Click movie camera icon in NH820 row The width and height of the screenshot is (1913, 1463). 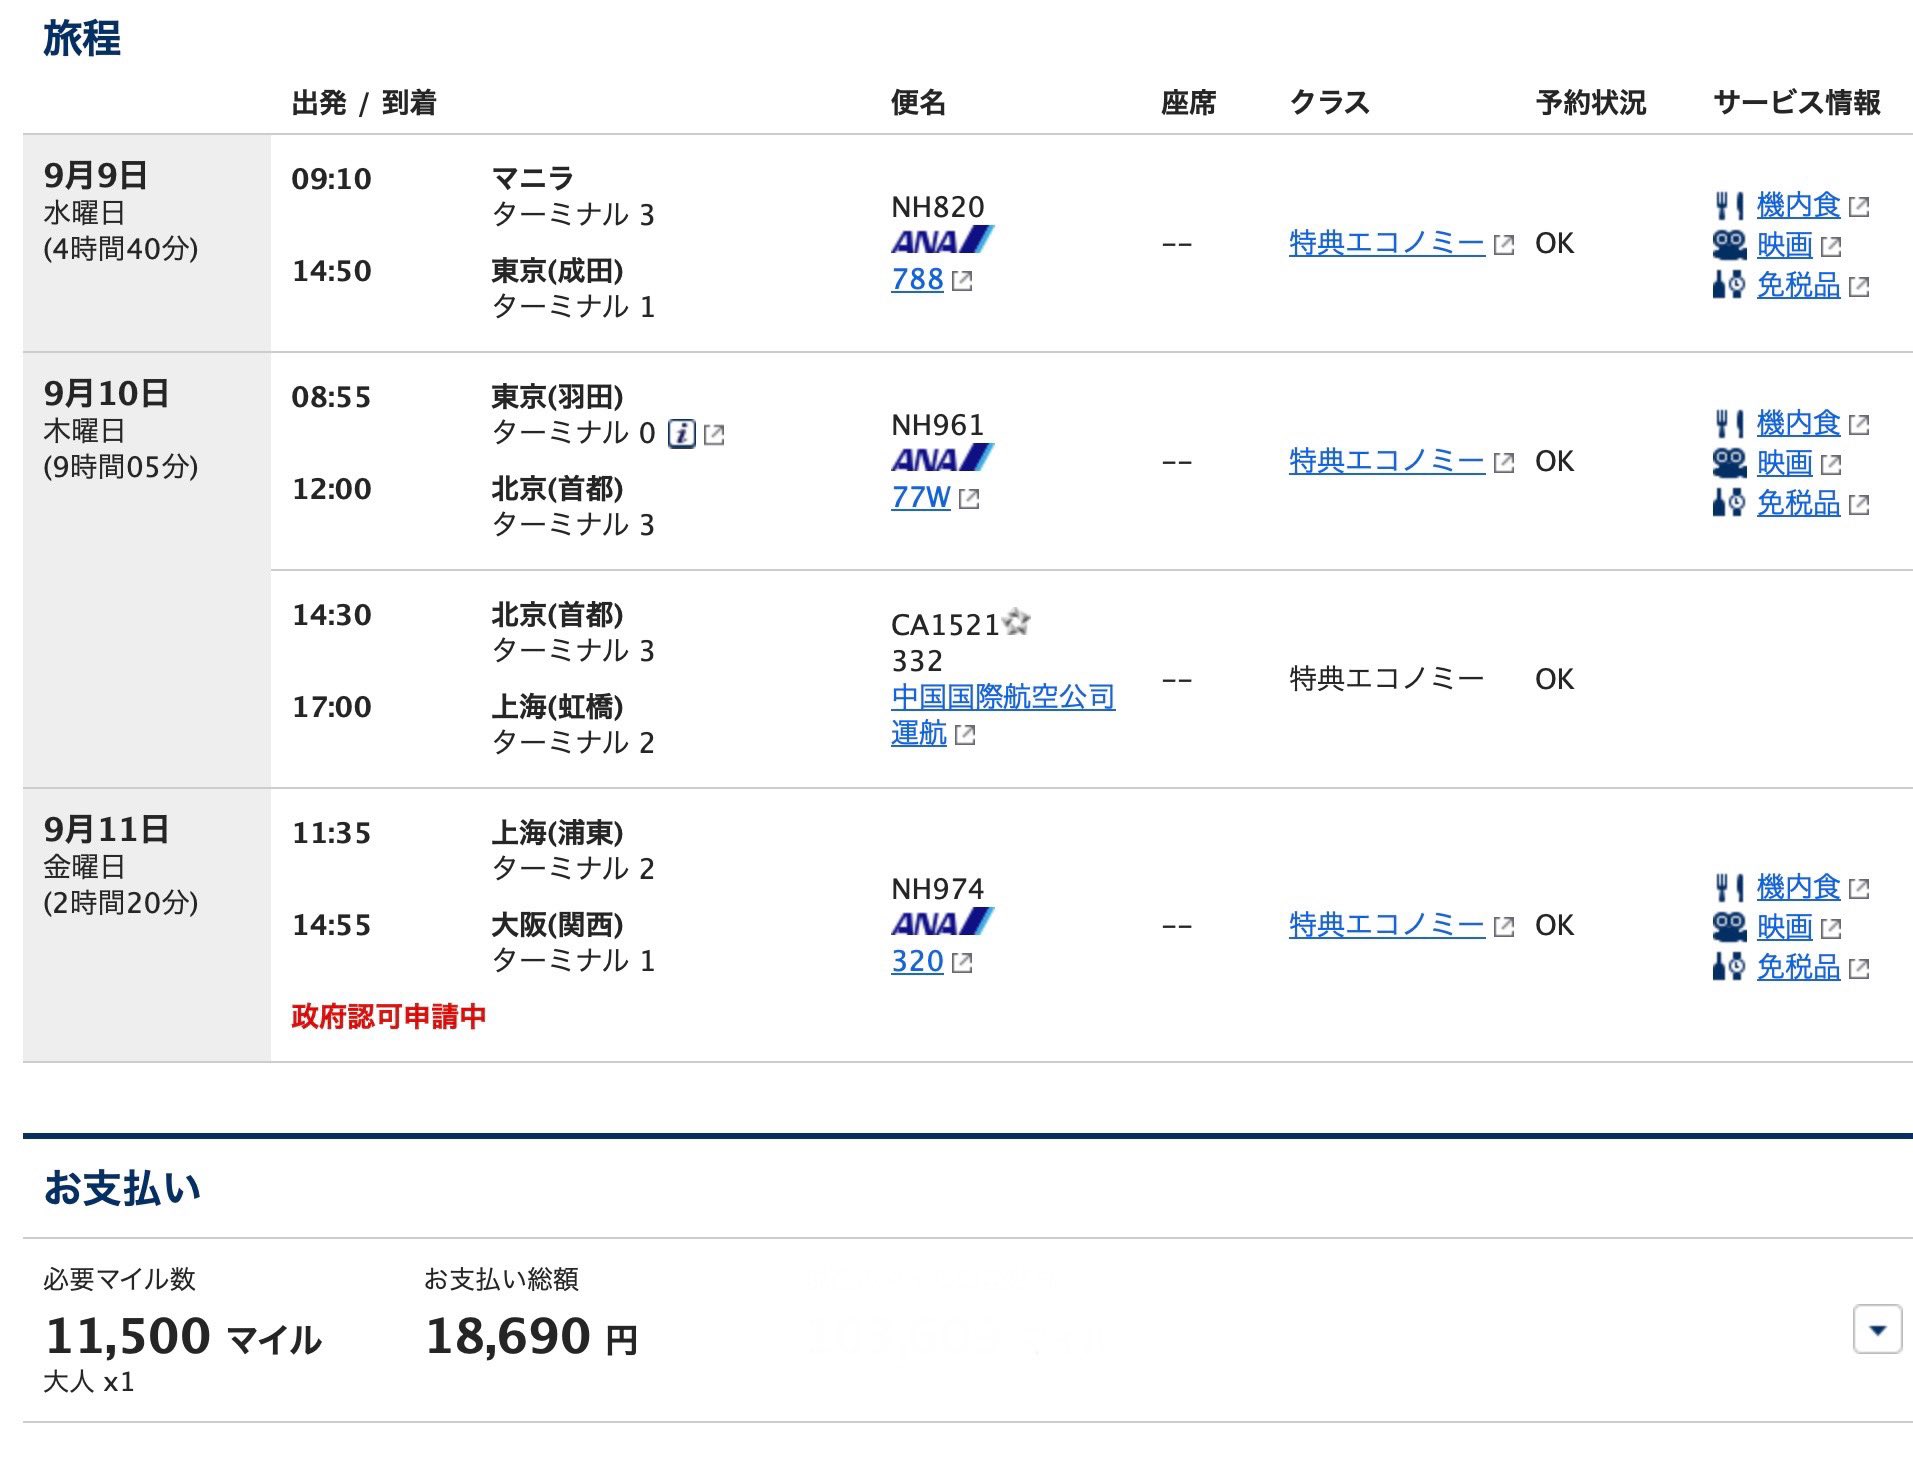tap(1730, 246)
